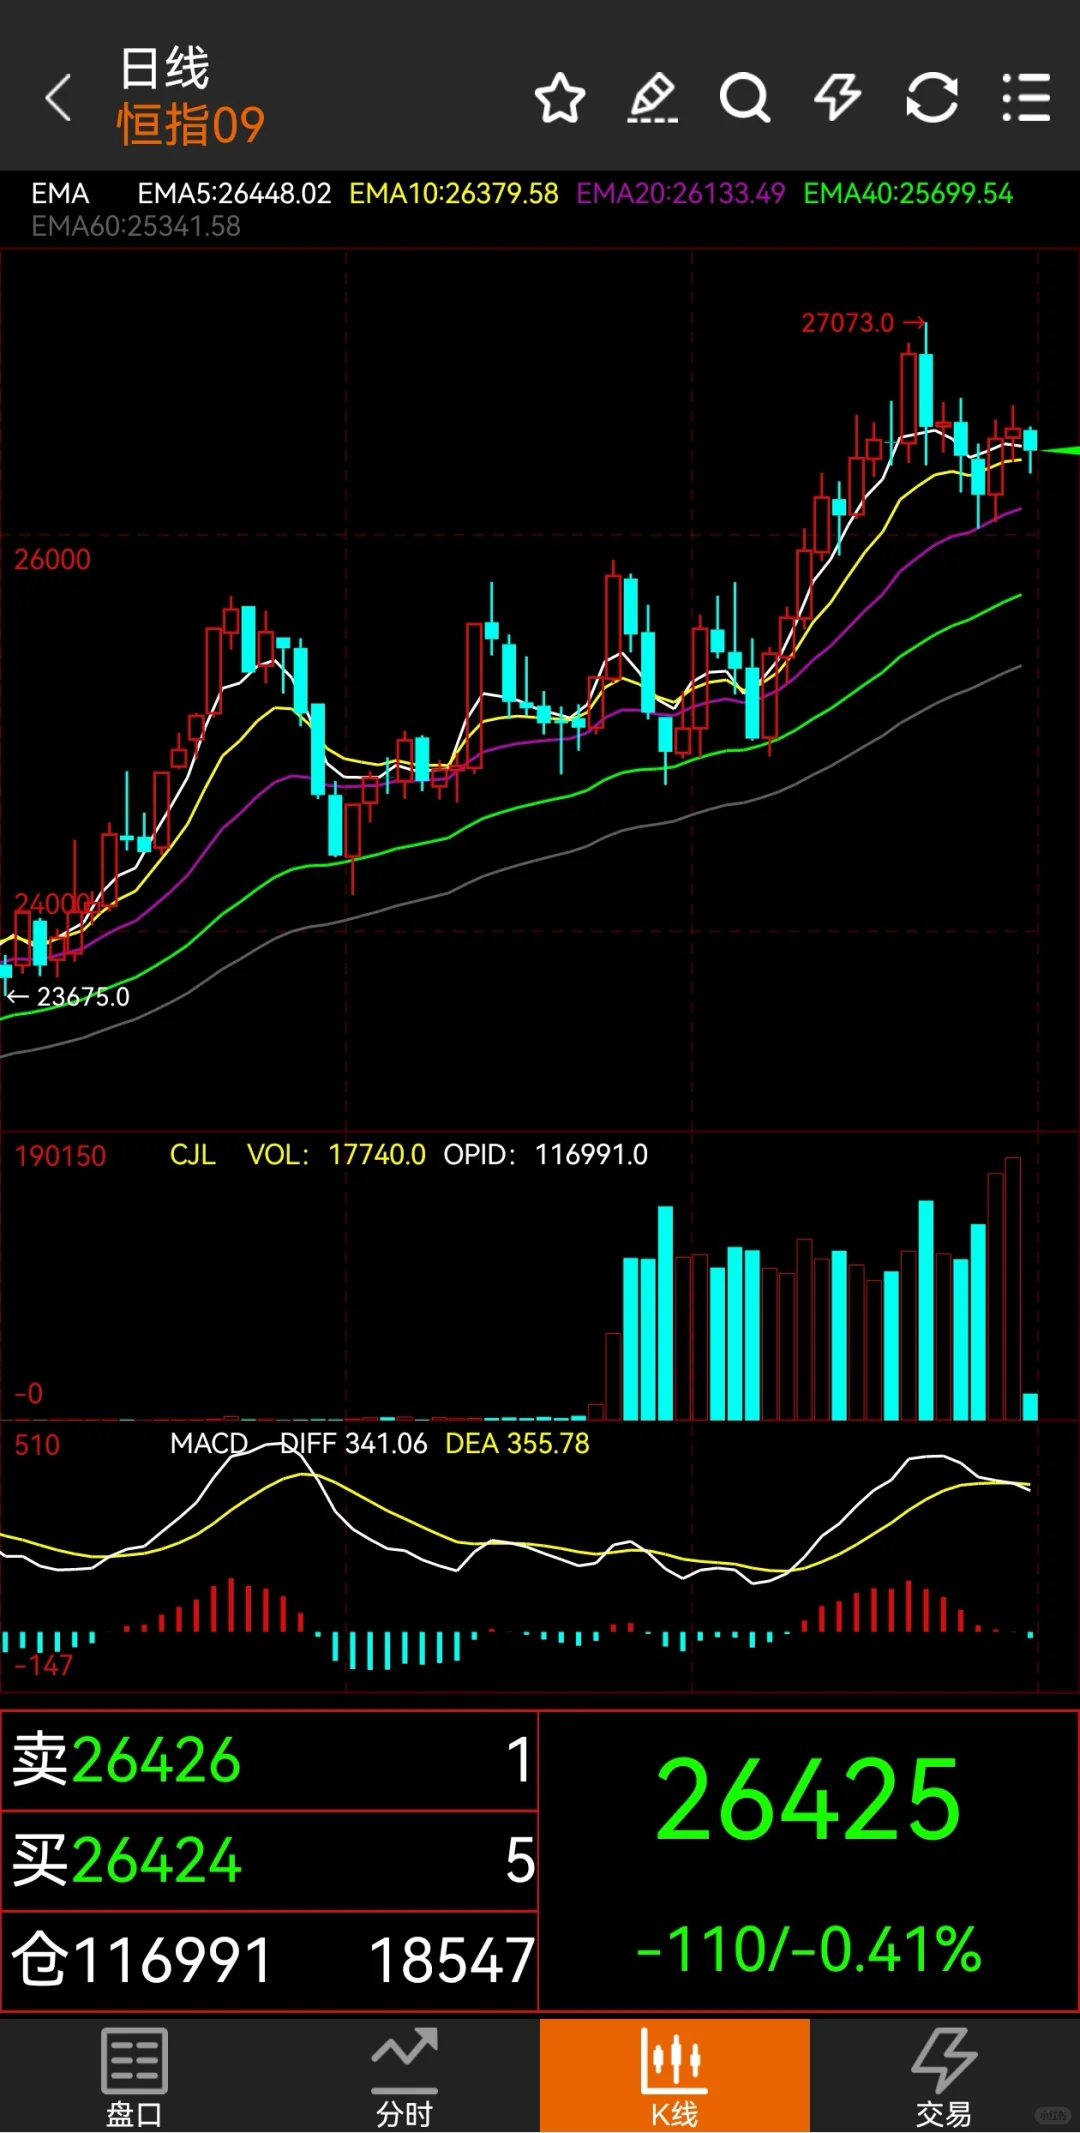Image resolution: width=1080 pixels, height=2133 pixels.
Task: Tap the back arrow icon
Action: click(x=58, y=98)
